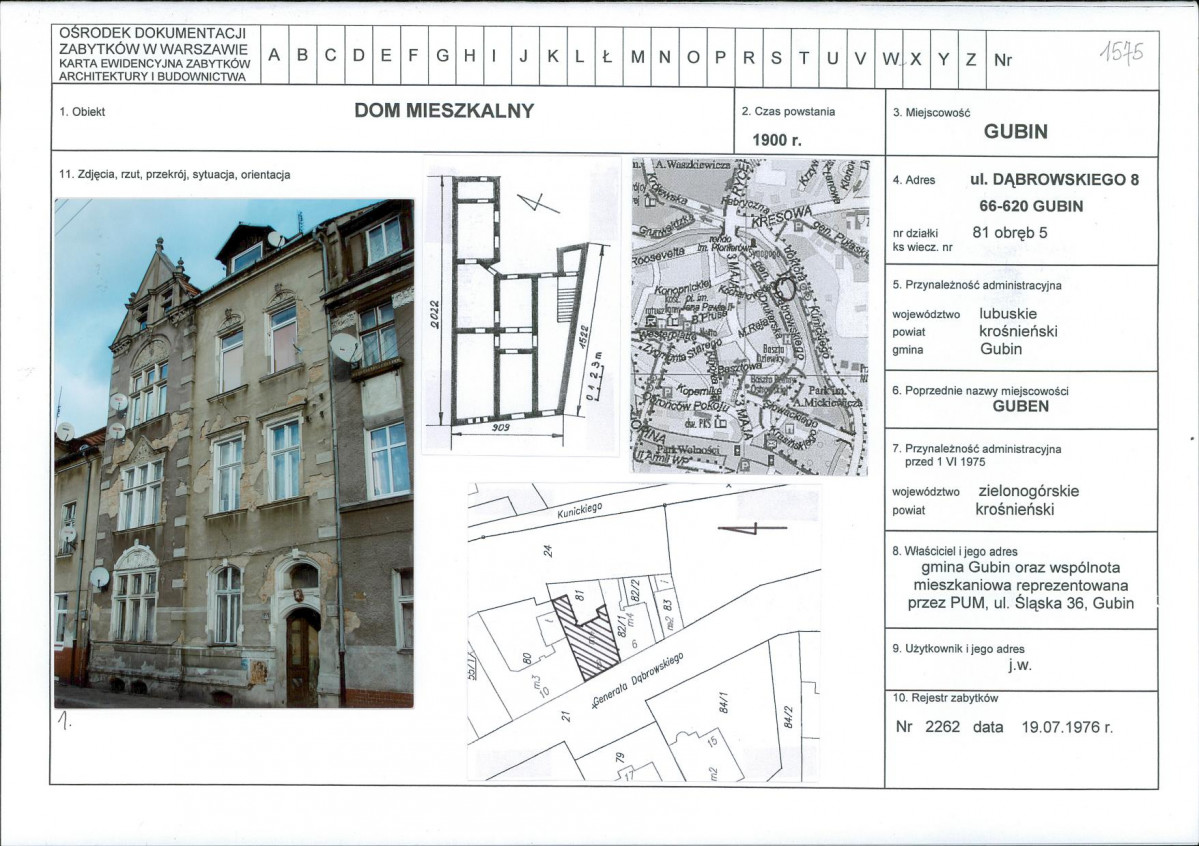
Task: Click the arched entrance door in the photo
Action: tap(302, 654)
